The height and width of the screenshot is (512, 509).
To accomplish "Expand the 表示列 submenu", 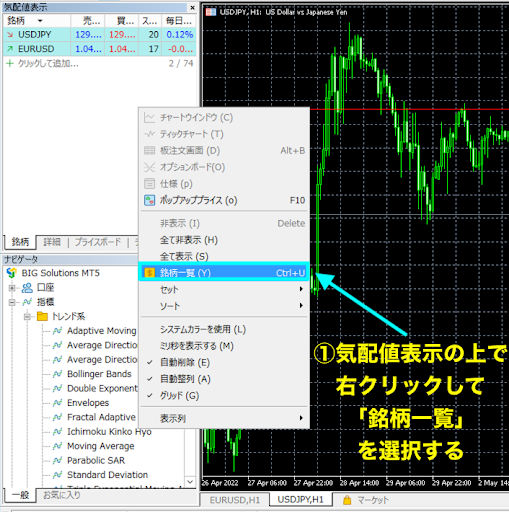I will [x=224, y=418].
